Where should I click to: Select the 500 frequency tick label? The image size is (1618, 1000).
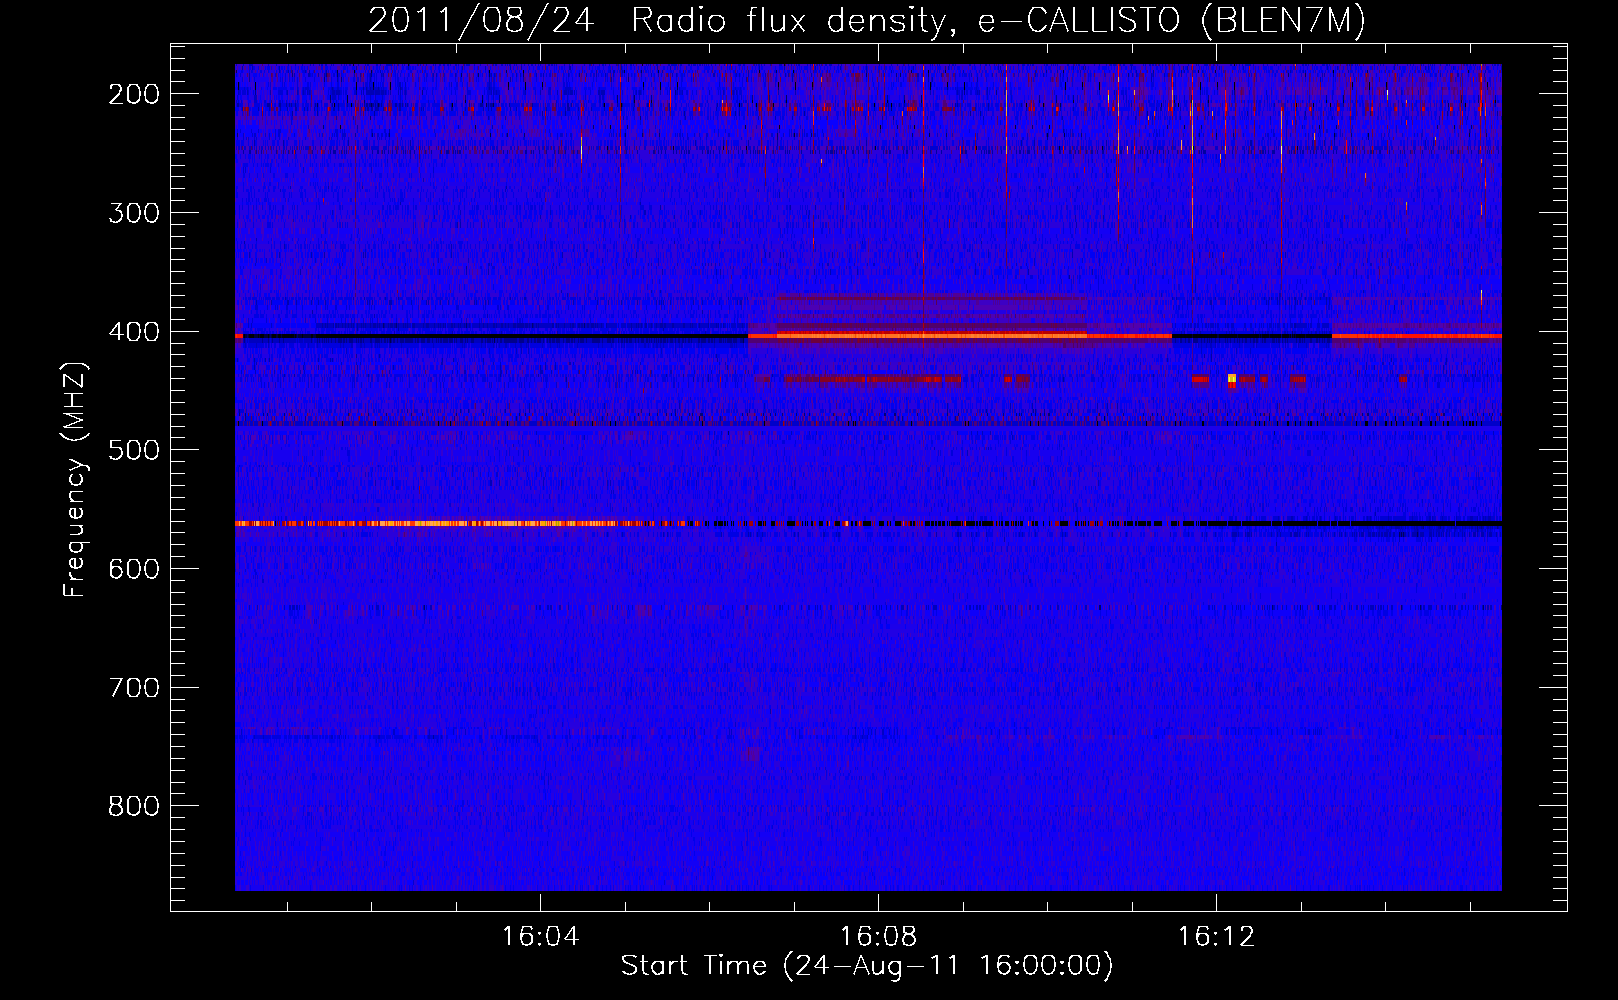click(x=134, y=450)
